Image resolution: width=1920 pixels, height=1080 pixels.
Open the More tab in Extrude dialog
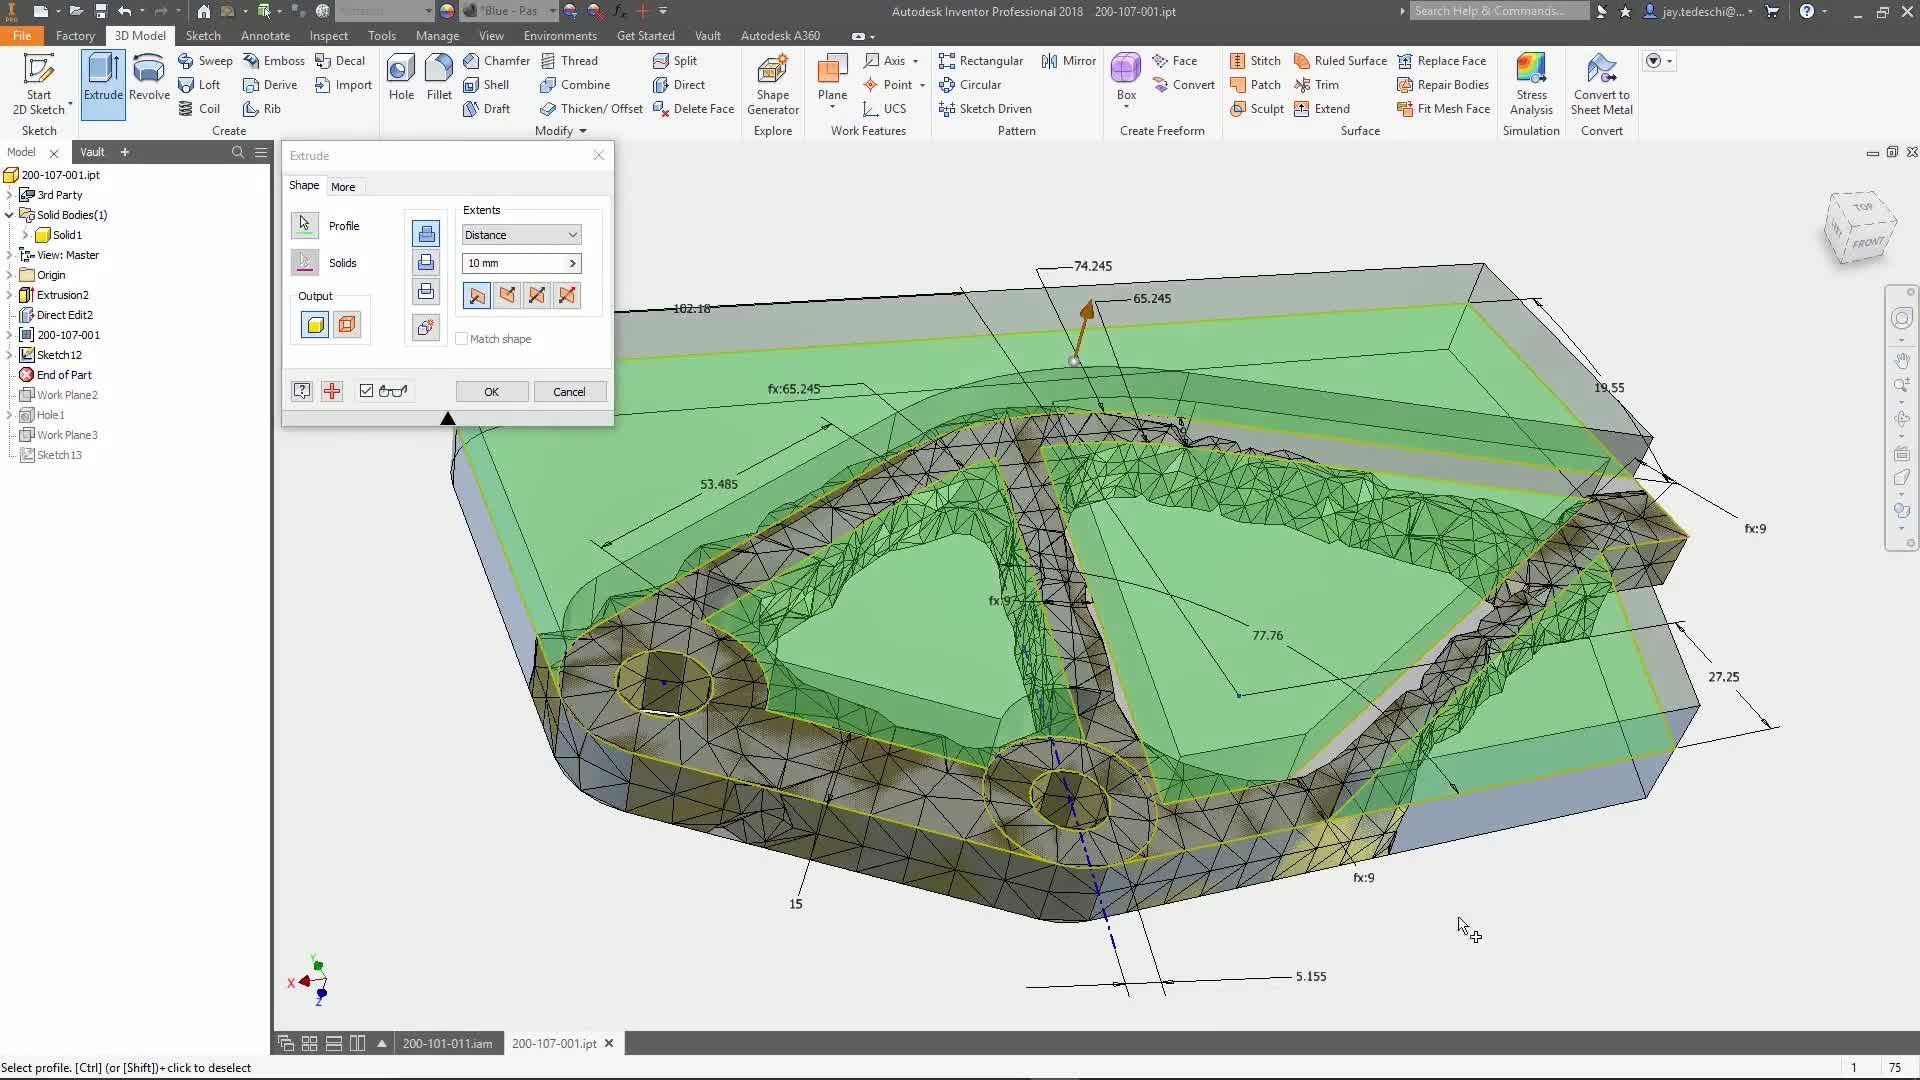pyautogui.click(x=343, y=187)
